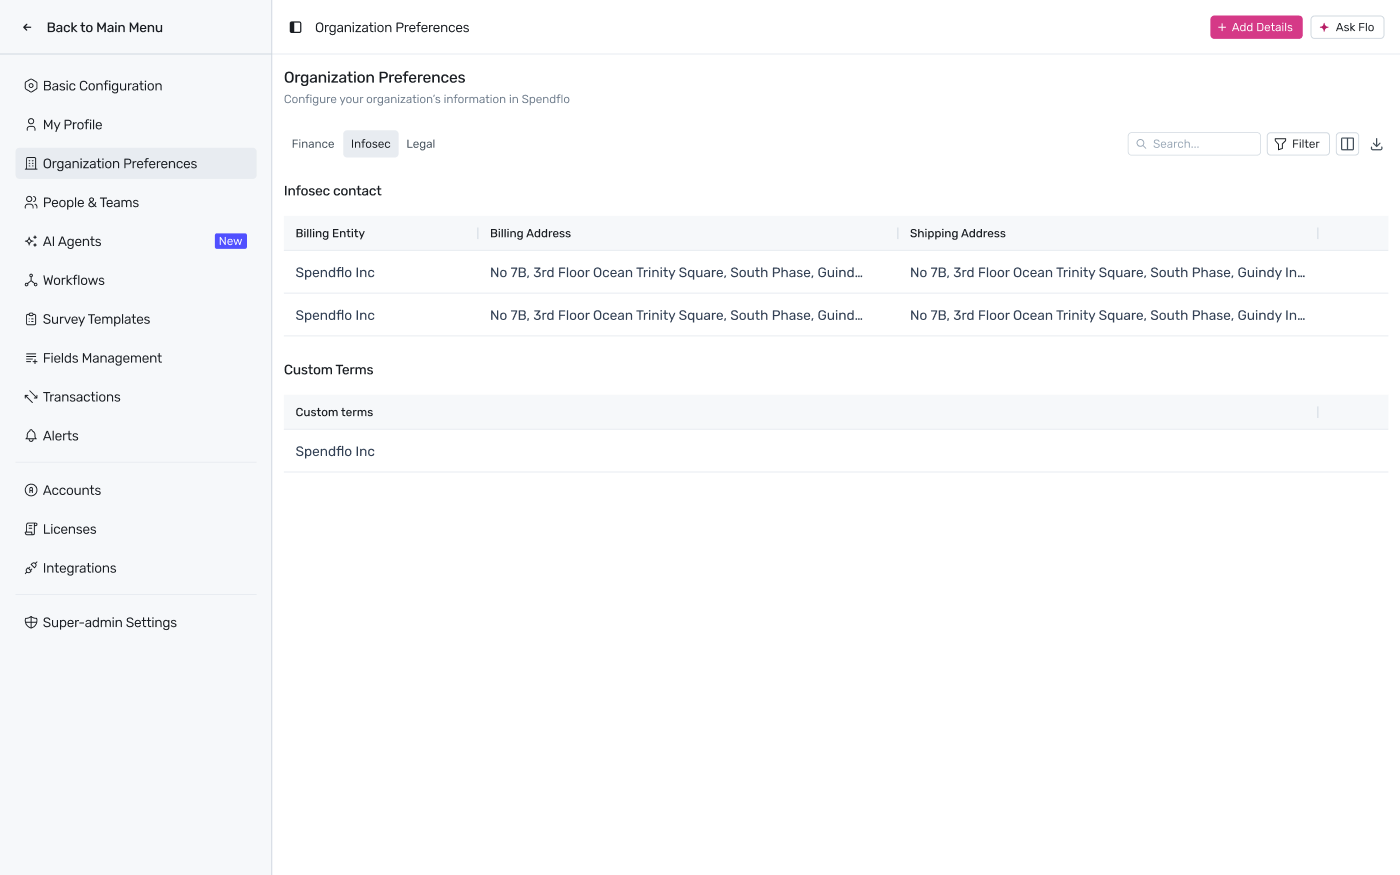Select Organization Preferences in the sidebar
1400x875 pixels.
pos(136,164)
